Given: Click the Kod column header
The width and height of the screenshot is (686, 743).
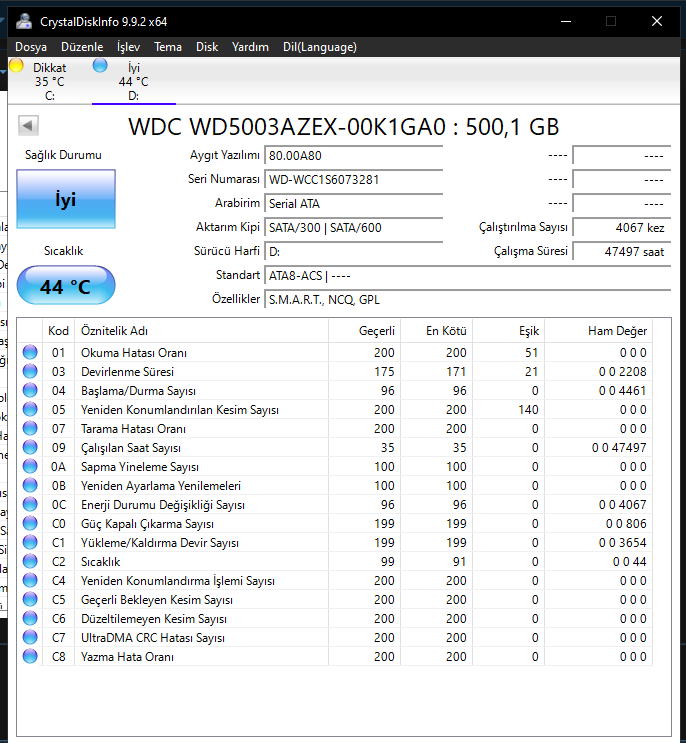Looking at the screenshot, I should pyautogui.click(x=58, y=331).
